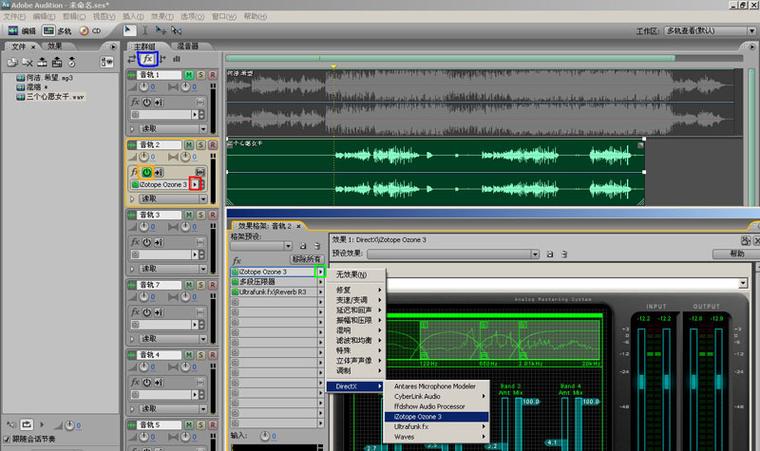Toggle the effects power button on track 2
The height and width of the screenshot is (451, 760).
(146, 172)
